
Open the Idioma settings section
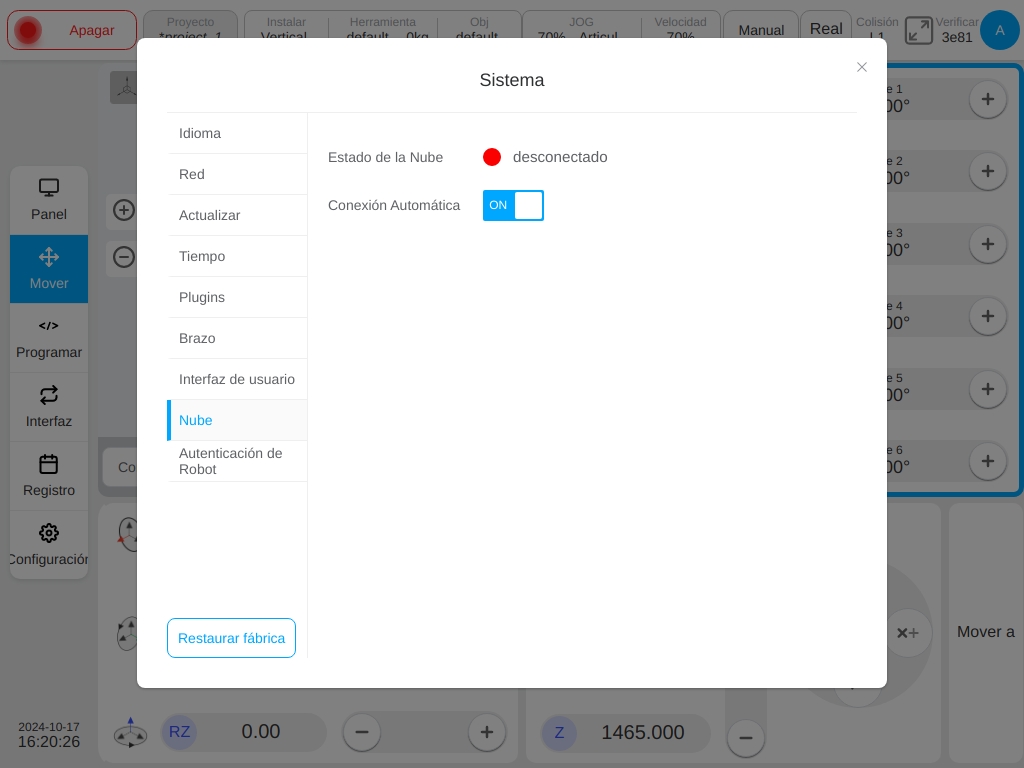237,133
